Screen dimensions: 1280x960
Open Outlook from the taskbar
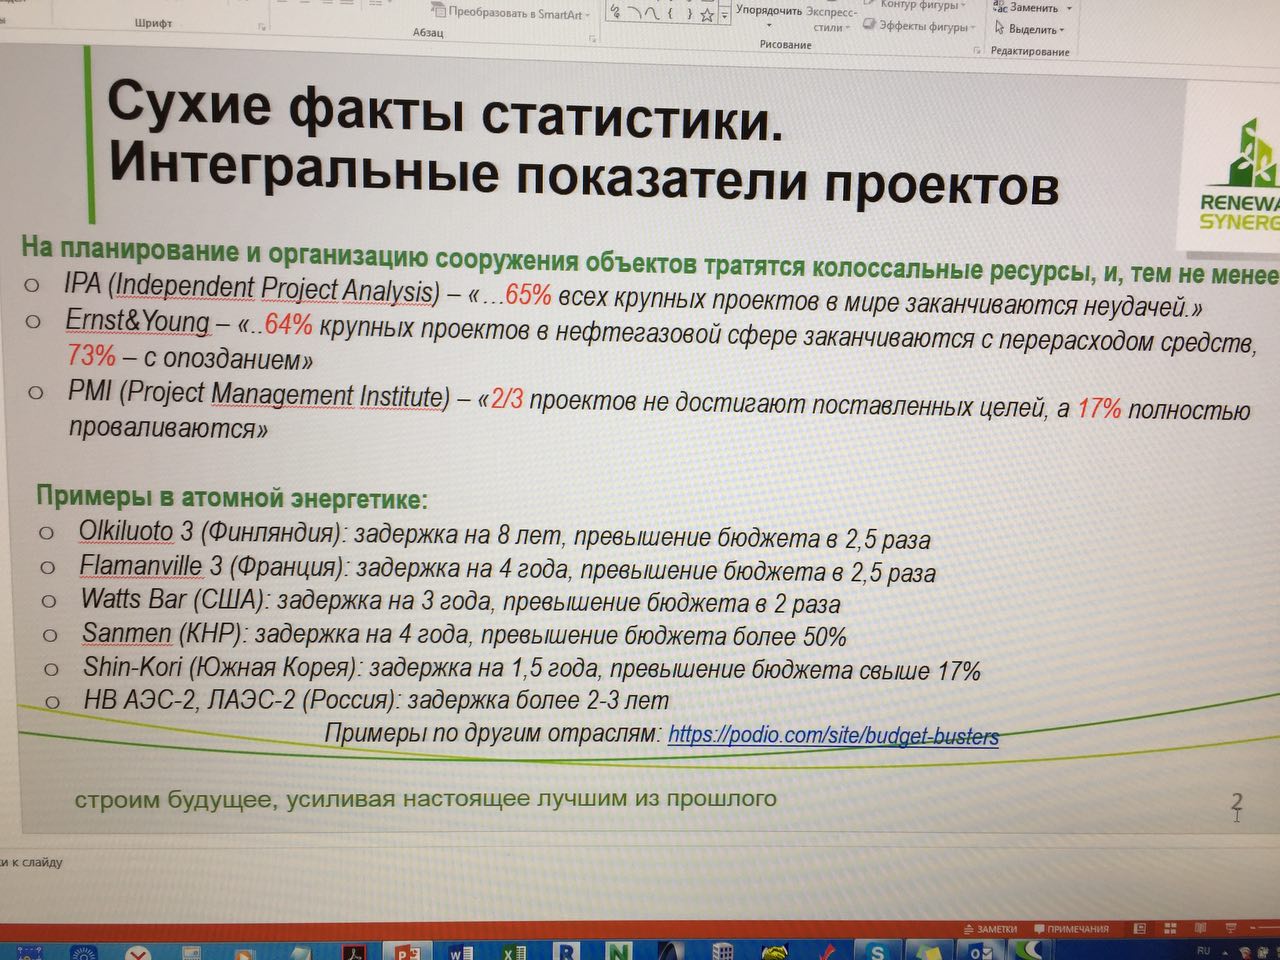point(980,952)
